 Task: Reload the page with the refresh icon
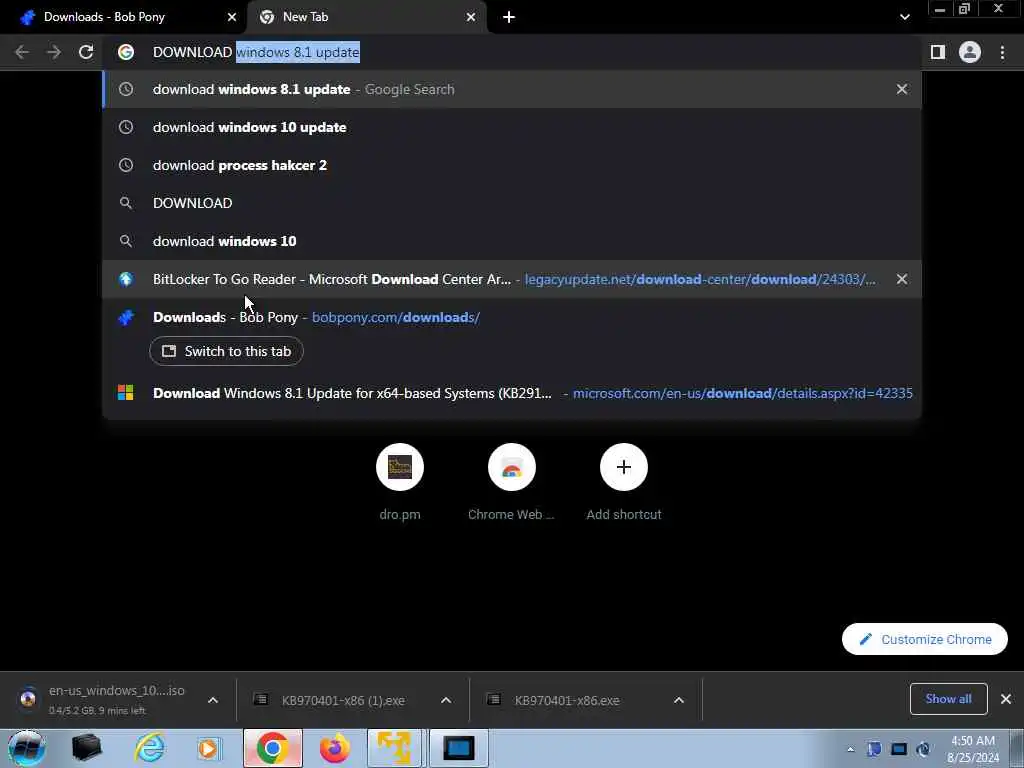(86, 52)
